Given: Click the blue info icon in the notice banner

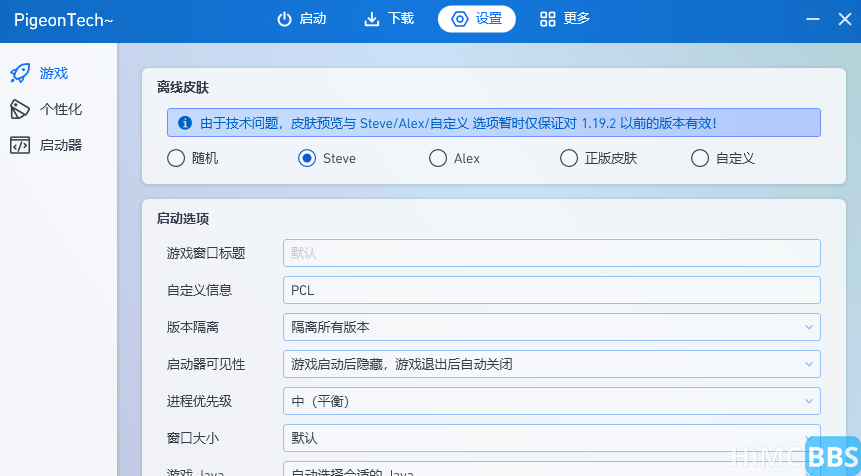Looking at the screenshot, I should tap(185, 123).
